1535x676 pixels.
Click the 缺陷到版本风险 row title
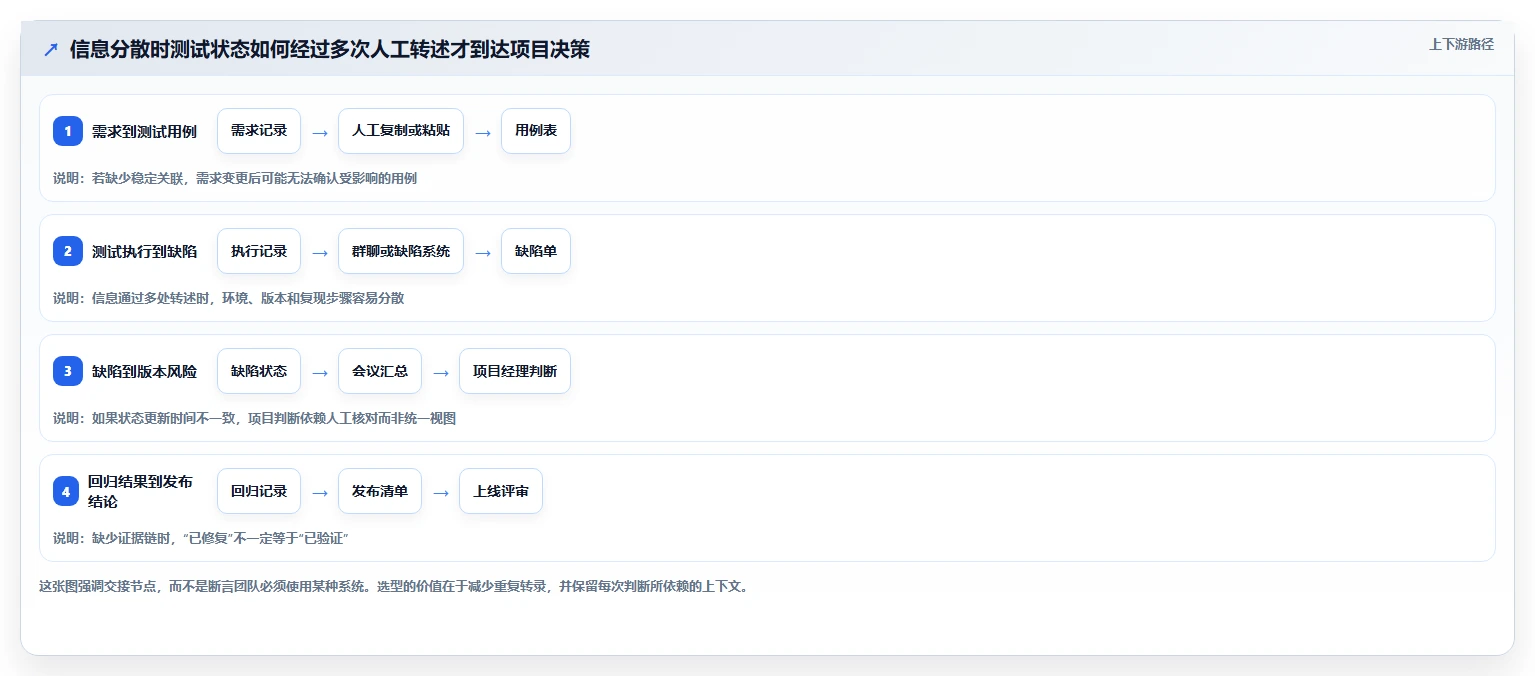click(x=144, y=371)
